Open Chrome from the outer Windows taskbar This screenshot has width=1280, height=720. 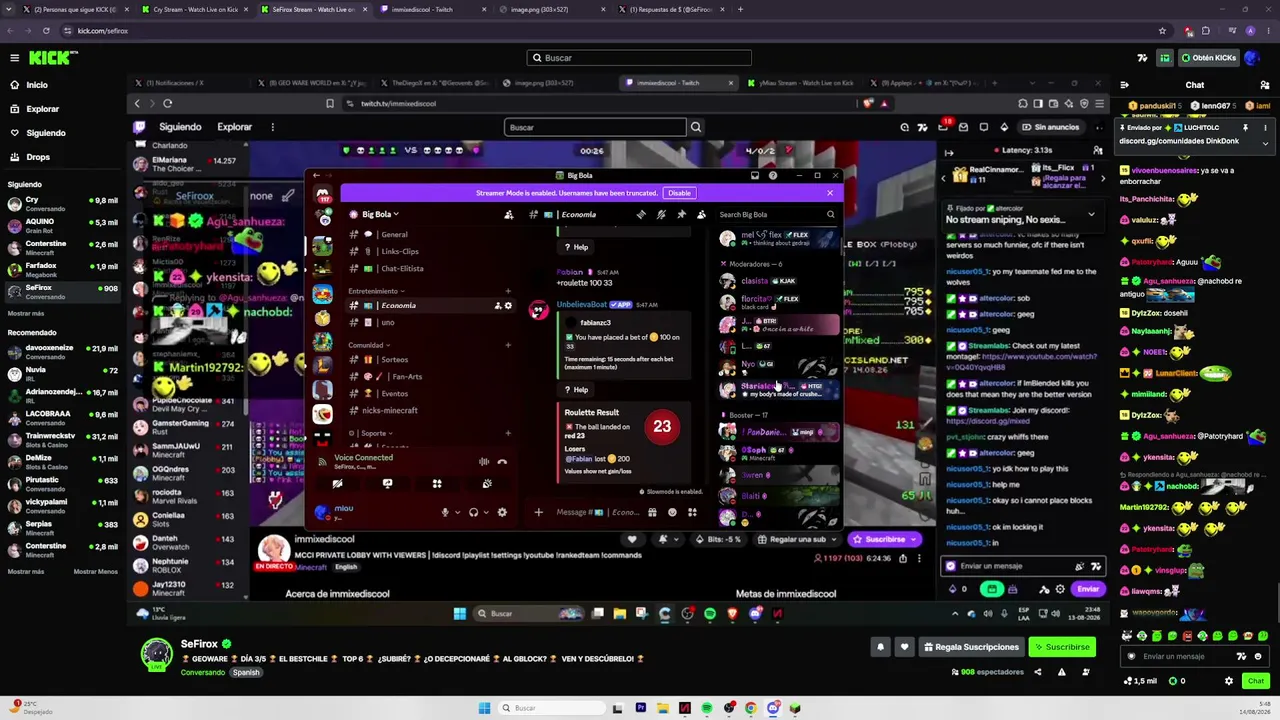tap(750, 708)
